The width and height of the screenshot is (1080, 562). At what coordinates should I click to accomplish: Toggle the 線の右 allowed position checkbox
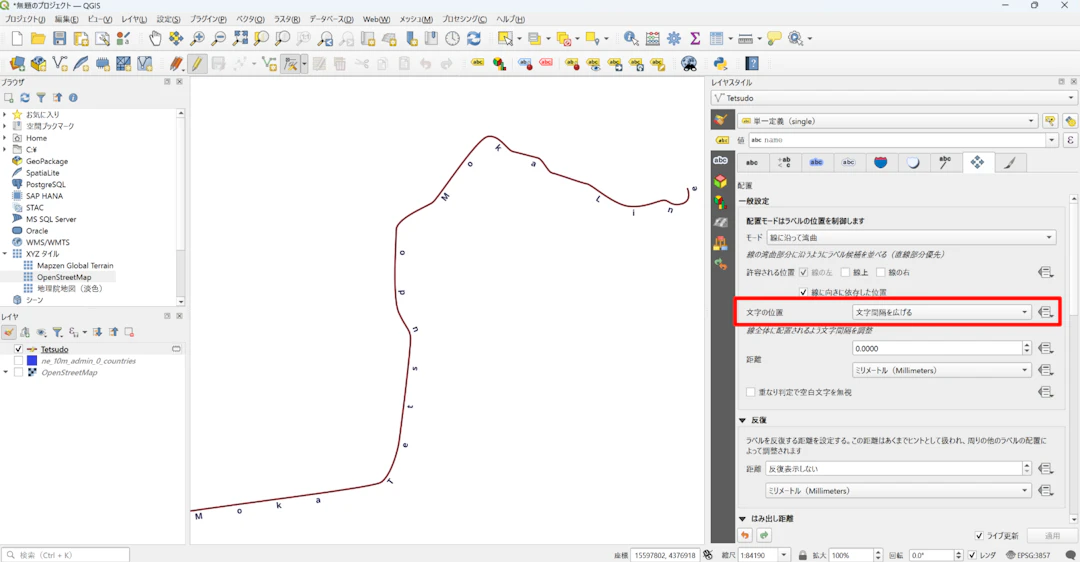click(x=880, y=273)
